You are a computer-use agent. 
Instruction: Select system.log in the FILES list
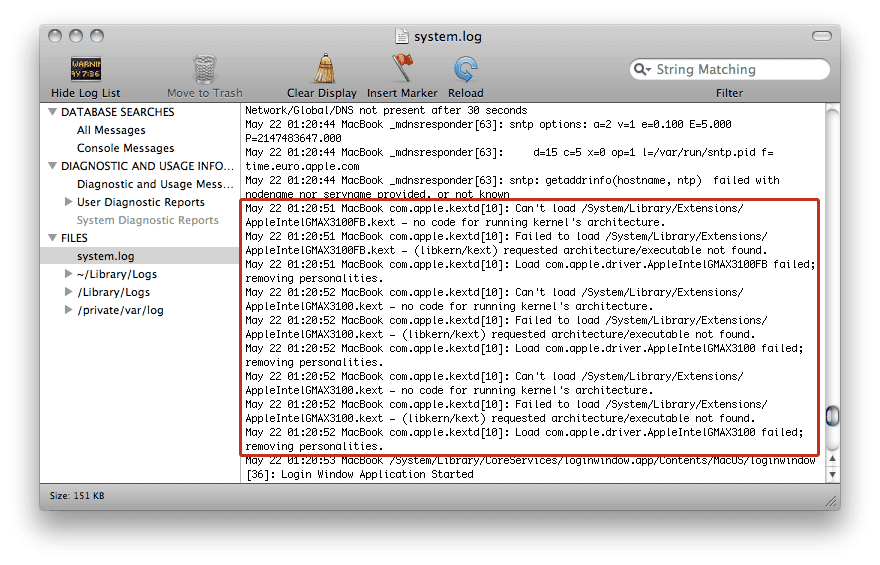pyautogui.click(x=140, y=256)
